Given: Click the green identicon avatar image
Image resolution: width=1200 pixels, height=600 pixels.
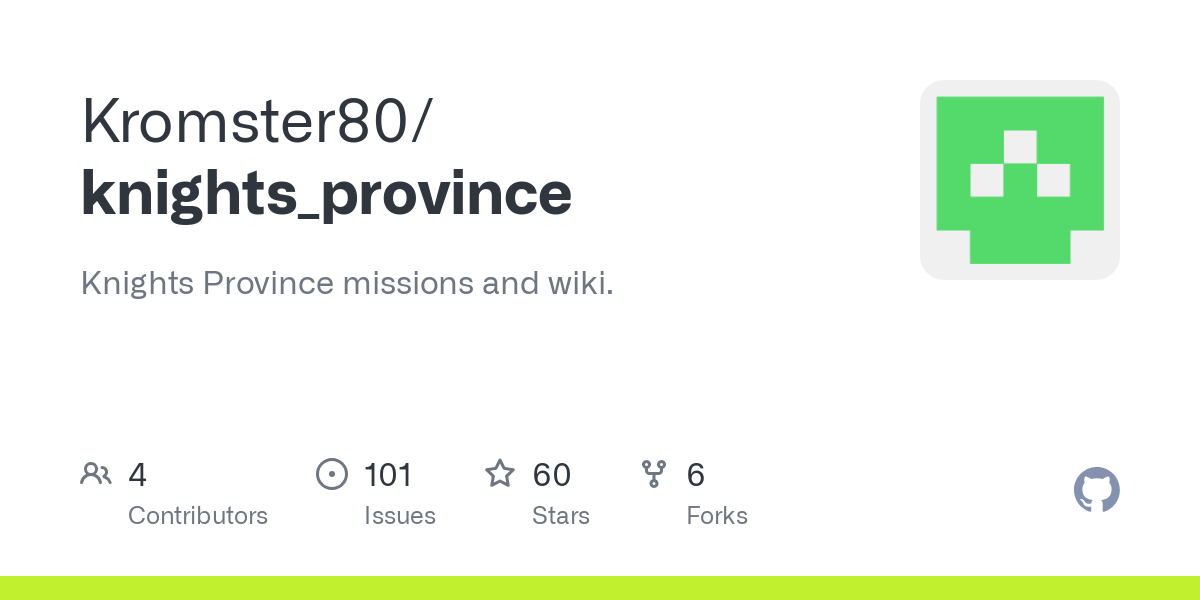Looking at the screenshot, I should pos(1019,180).
